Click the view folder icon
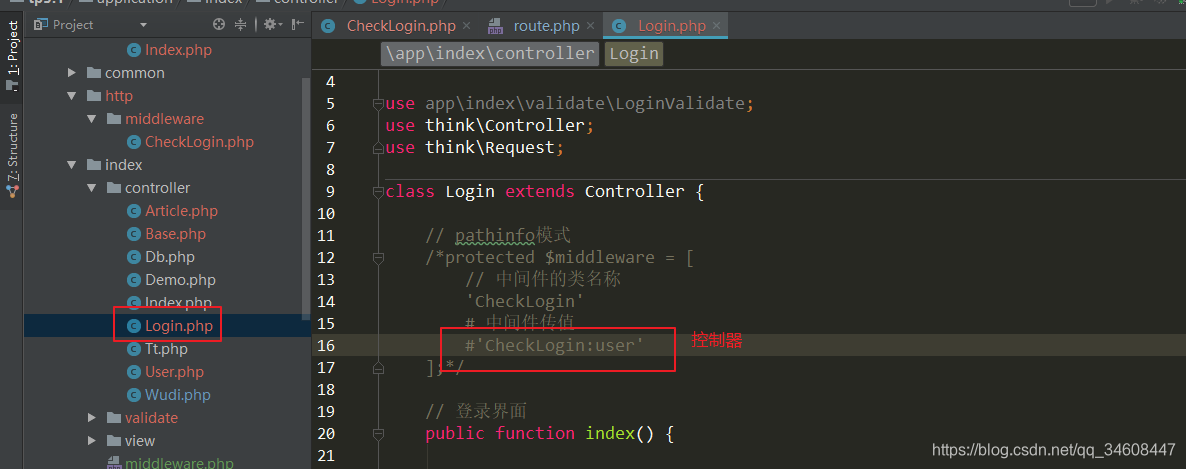 tap(113, 440)
